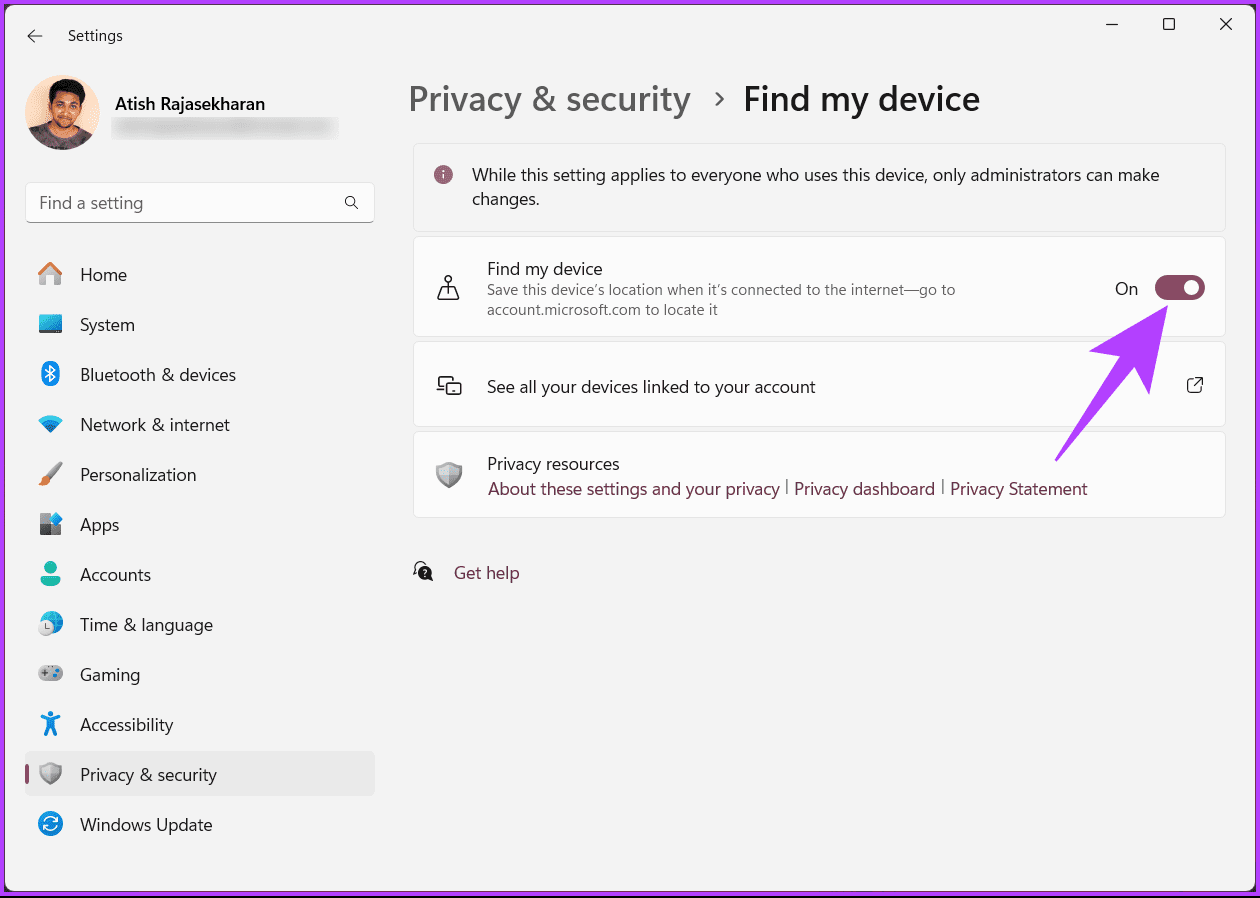Click the Privacy & security shield icon in sidebar

click(50, 774)
